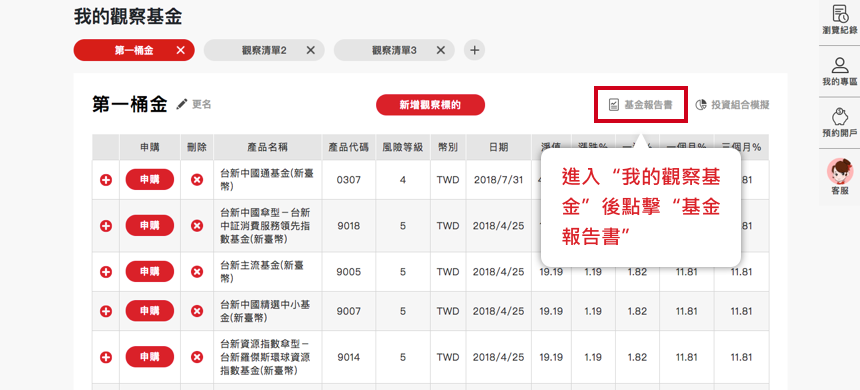Click 申購 for fund code 9007

coord(150,311)
